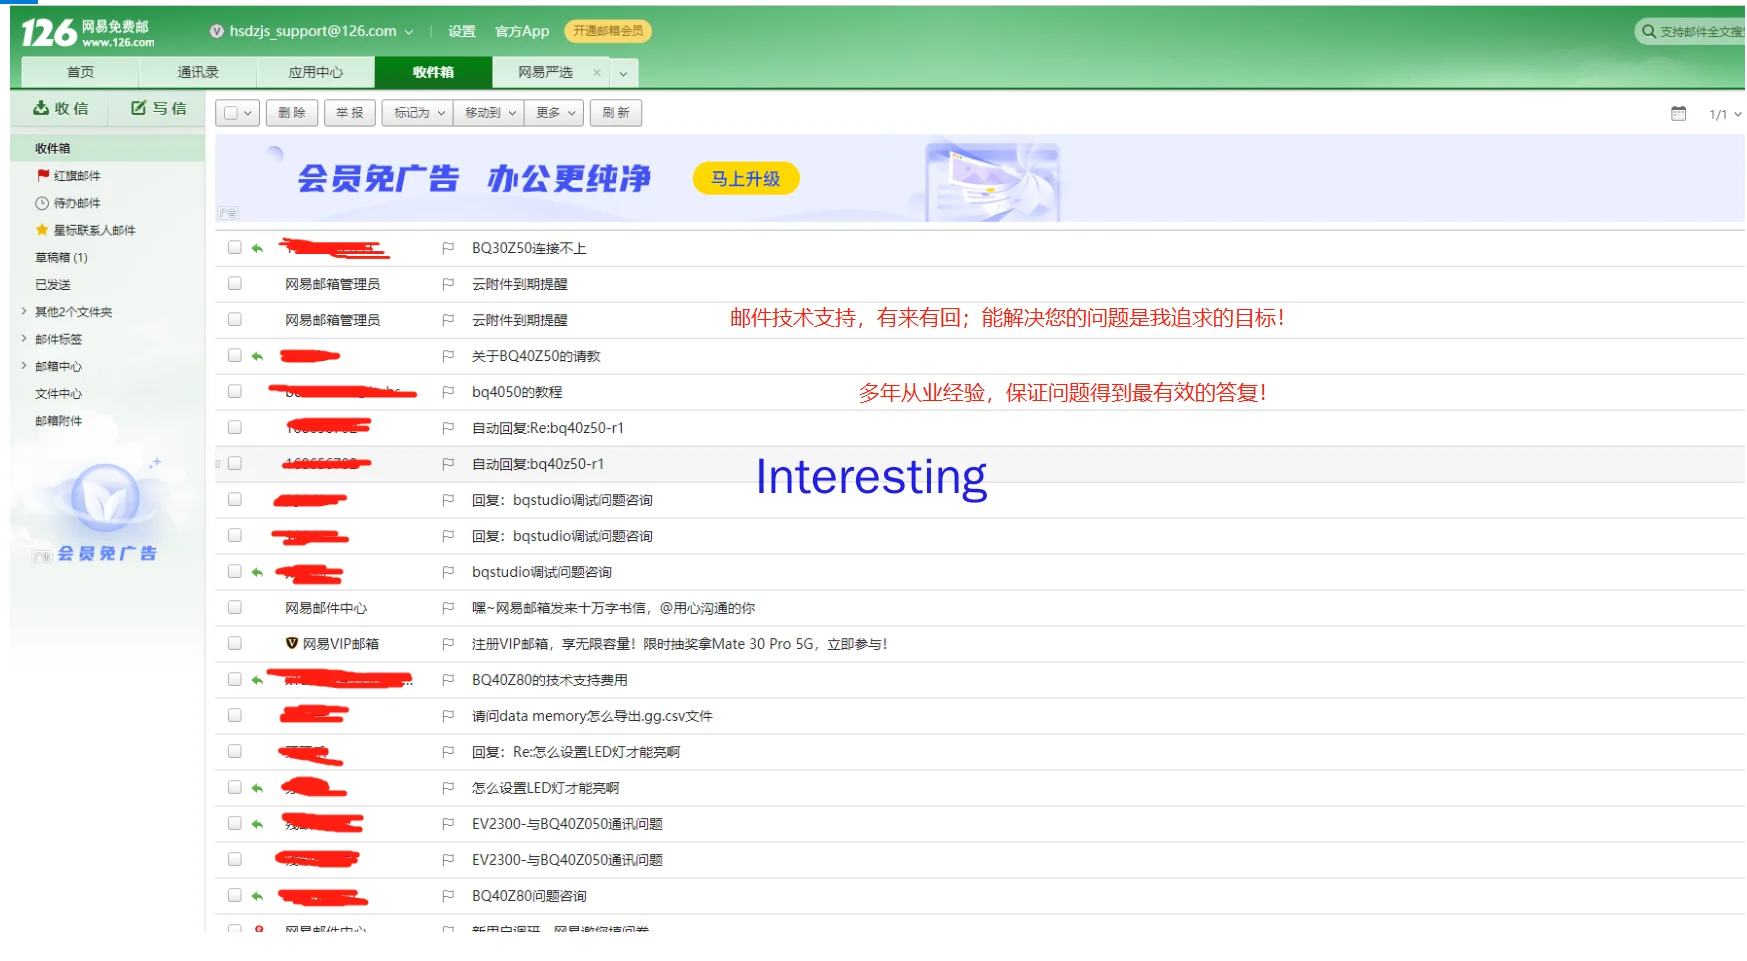This screenshot has height=961, width=1747.
Task: Close the 网易严选 tab
Action: 597,72
